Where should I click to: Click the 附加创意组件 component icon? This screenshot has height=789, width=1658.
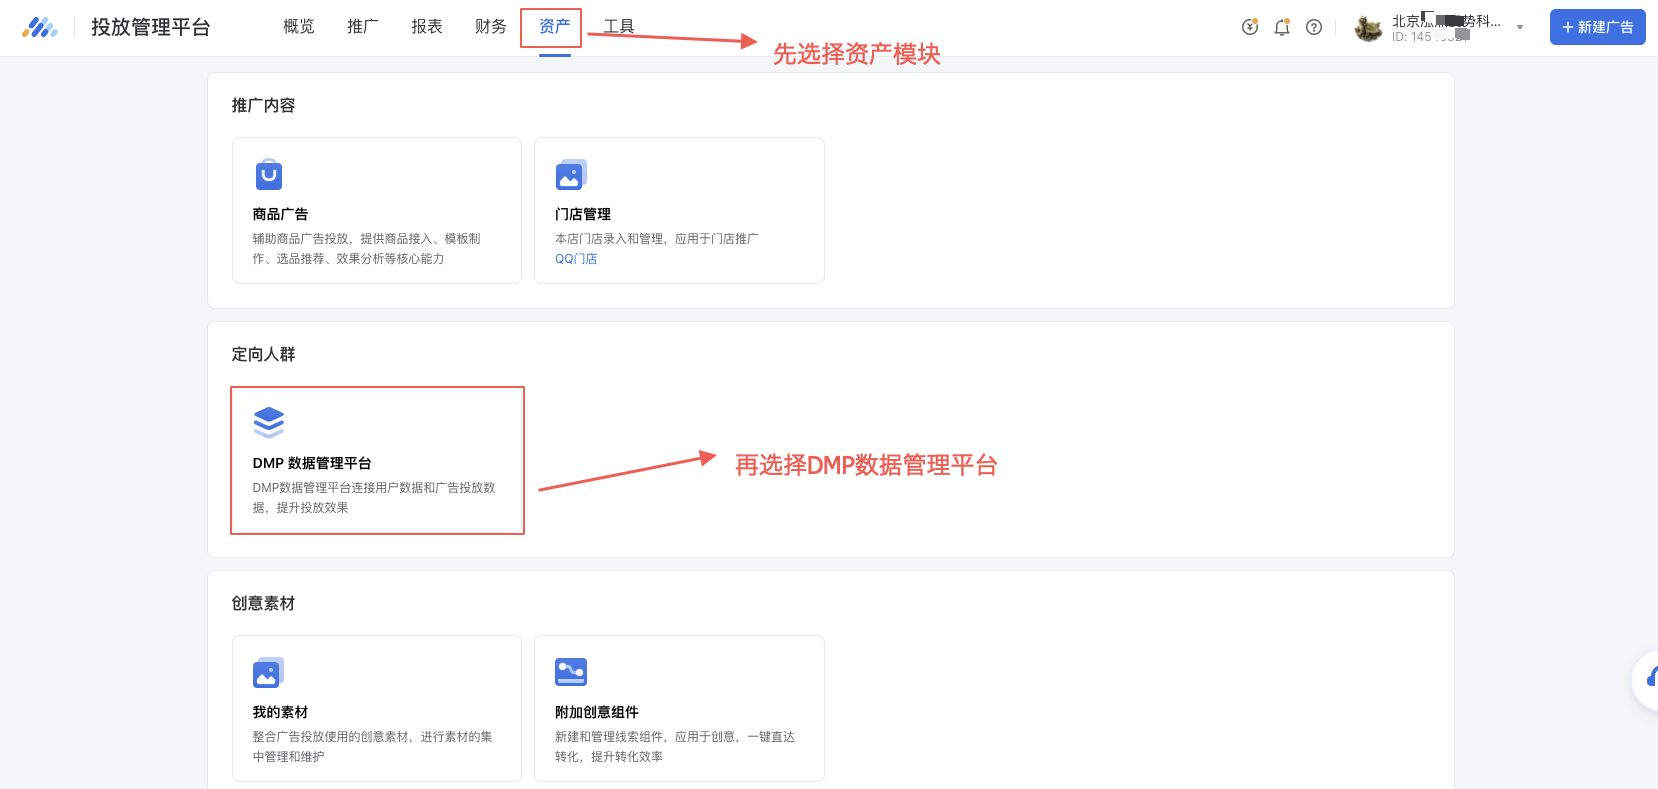tap(571, 672)
